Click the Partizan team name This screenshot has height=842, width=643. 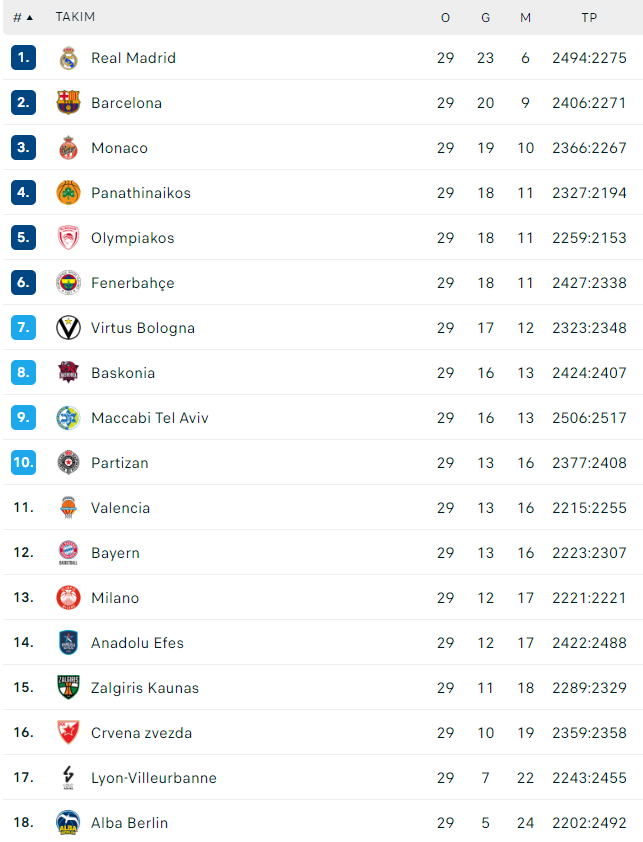pos(120,463)
